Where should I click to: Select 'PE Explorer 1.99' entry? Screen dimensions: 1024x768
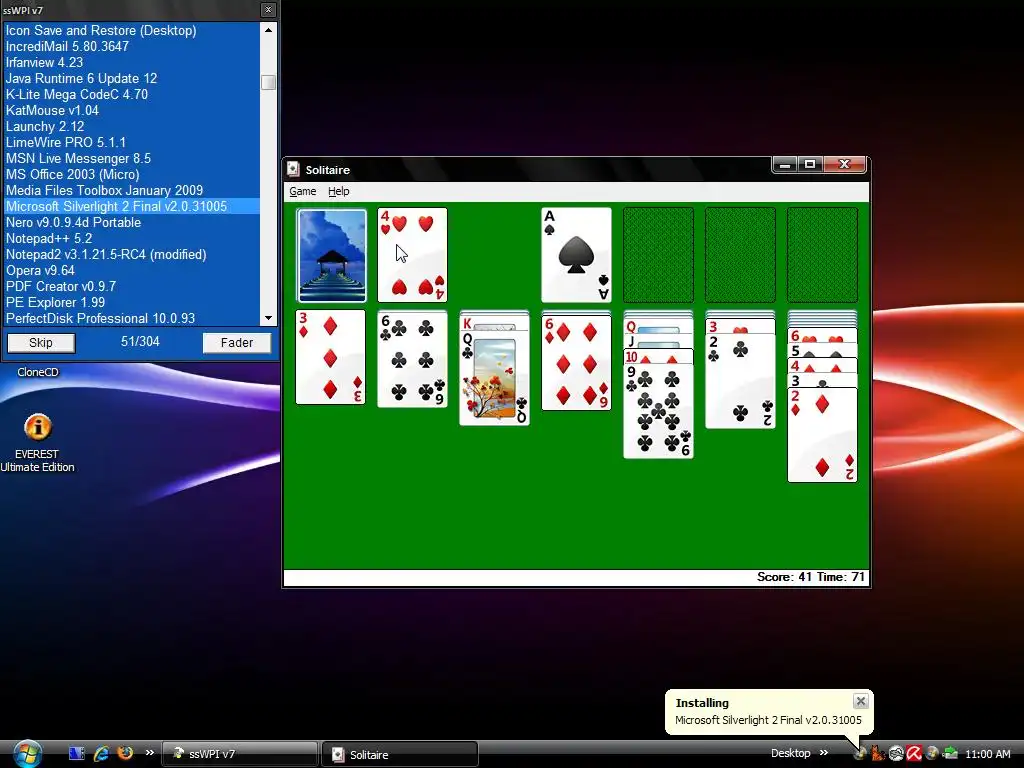132,302
